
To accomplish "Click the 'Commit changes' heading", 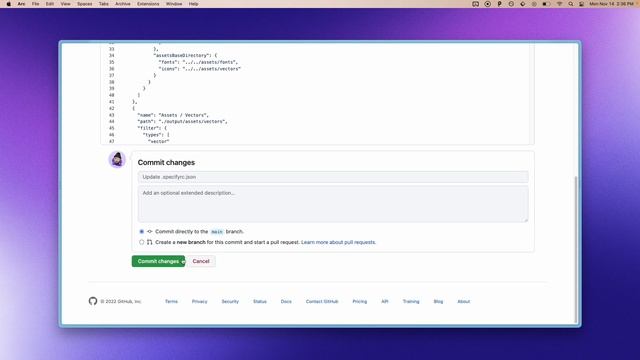I will (166, 162).
